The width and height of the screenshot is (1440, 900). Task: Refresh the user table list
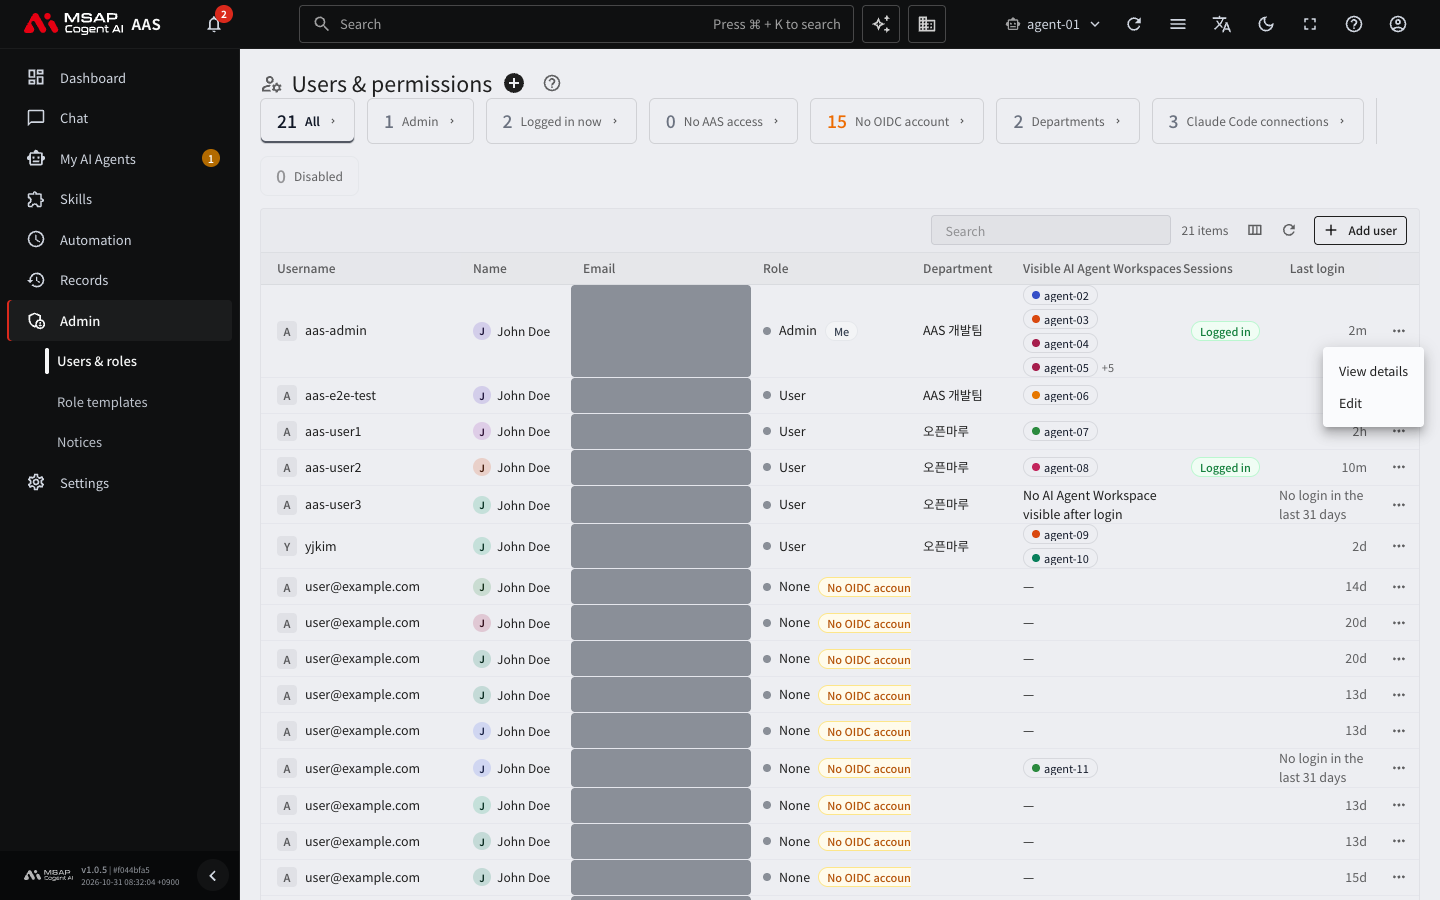tap(1289, 230)
